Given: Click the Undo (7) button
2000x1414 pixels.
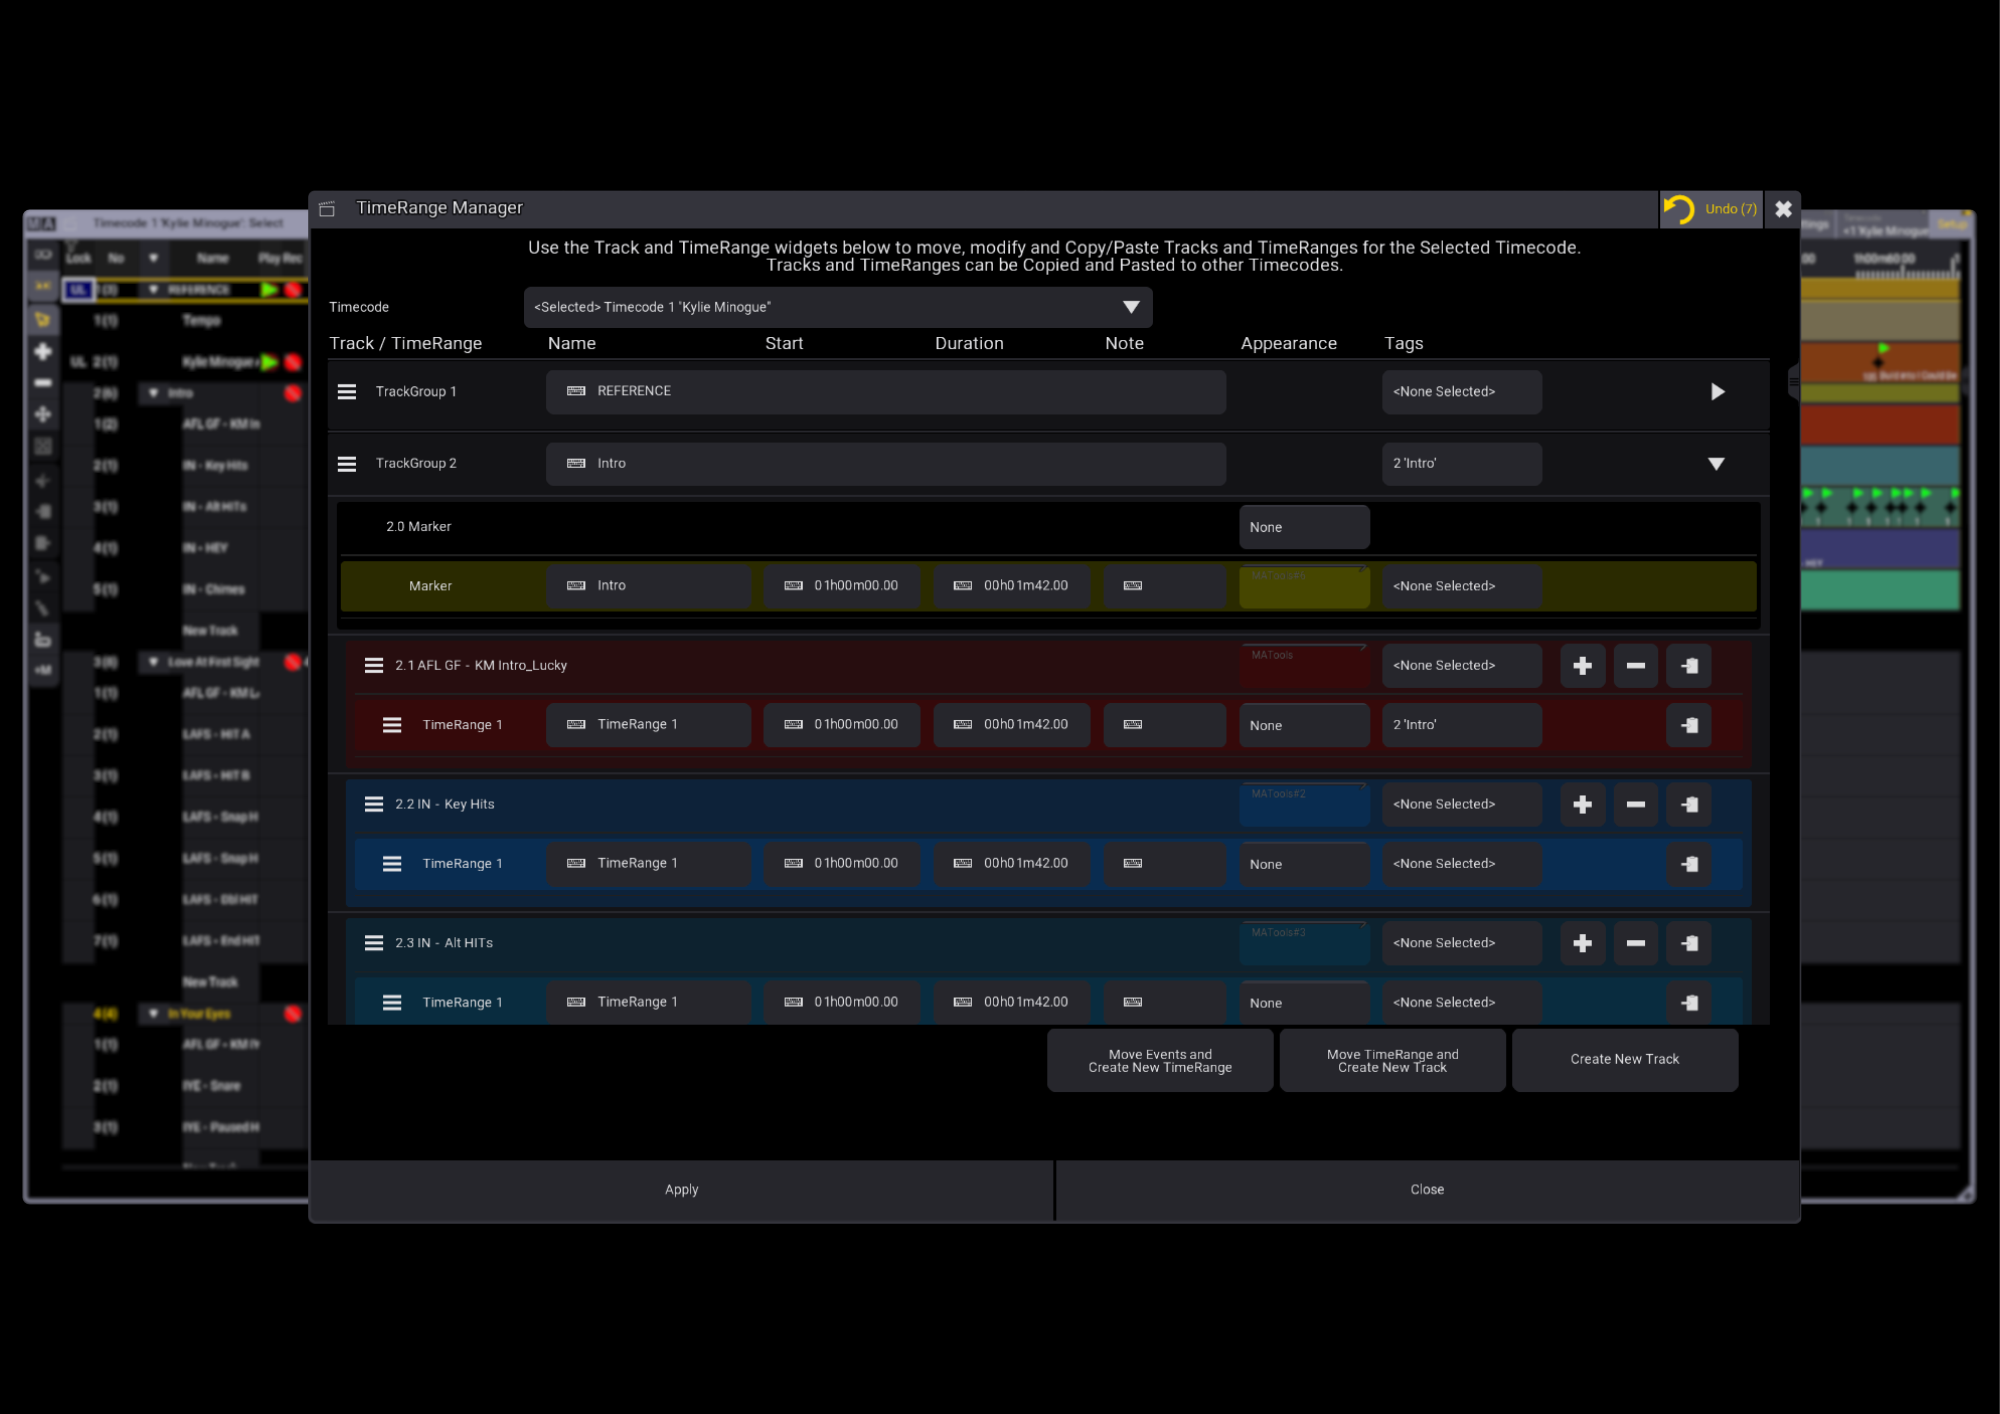Looking at the screenshot, I should [x=1711, y=209].
